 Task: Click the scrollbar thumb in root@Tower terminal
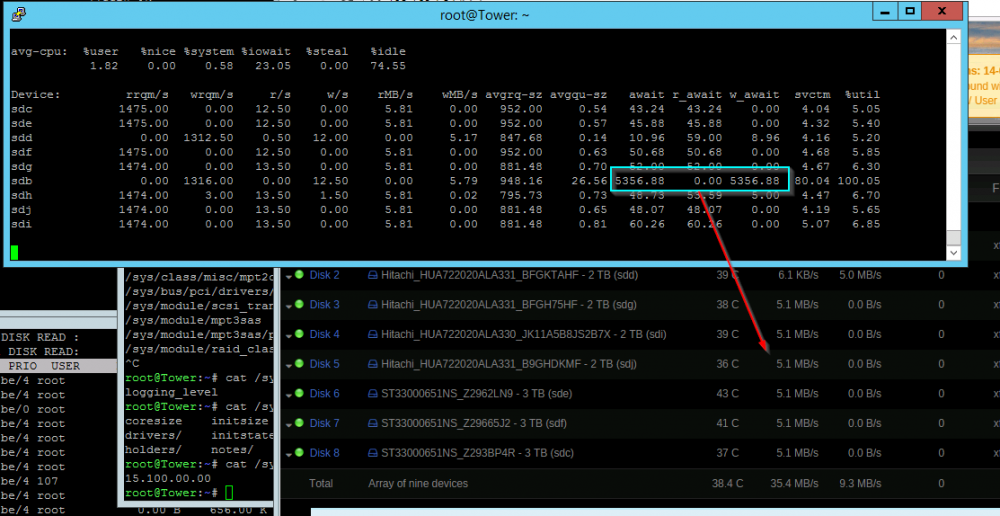[953, 238]
